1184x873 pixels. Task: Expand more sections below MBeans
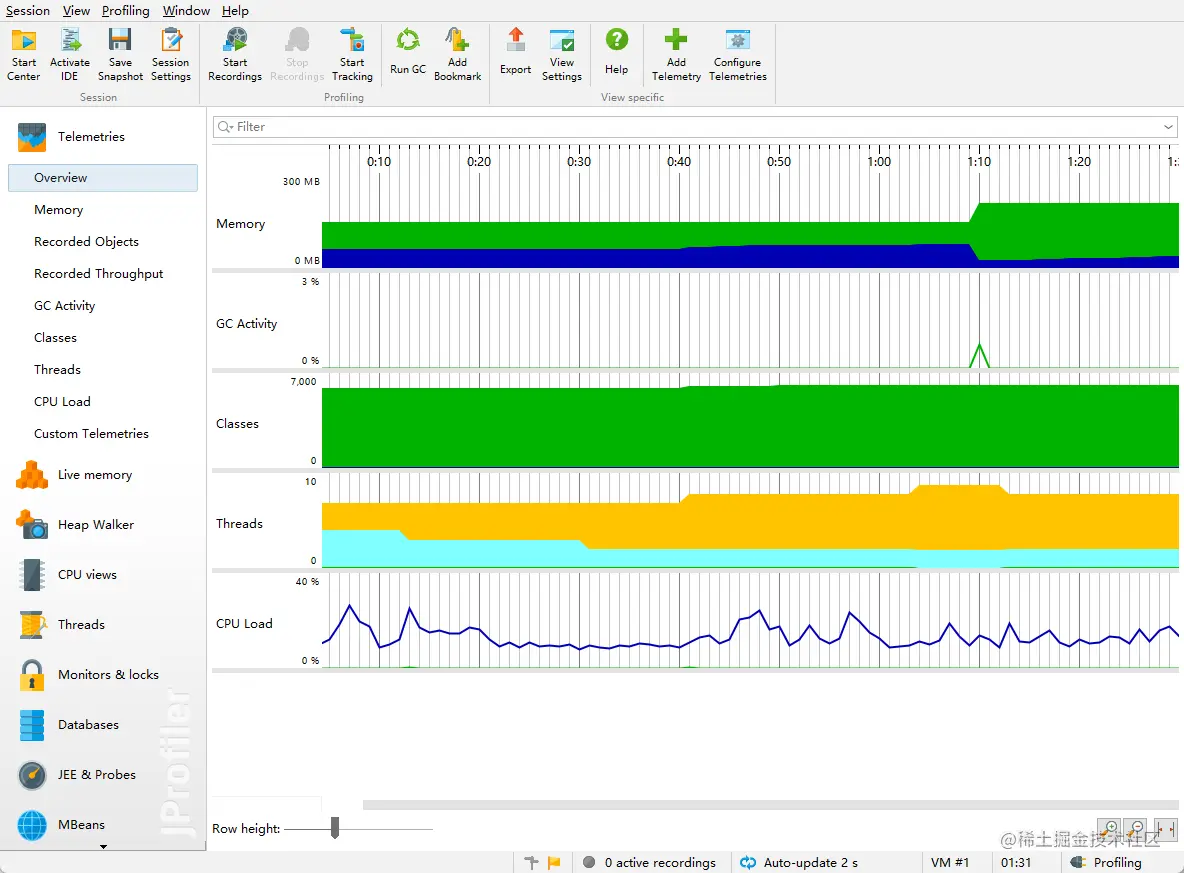click(x=103, y=846)
